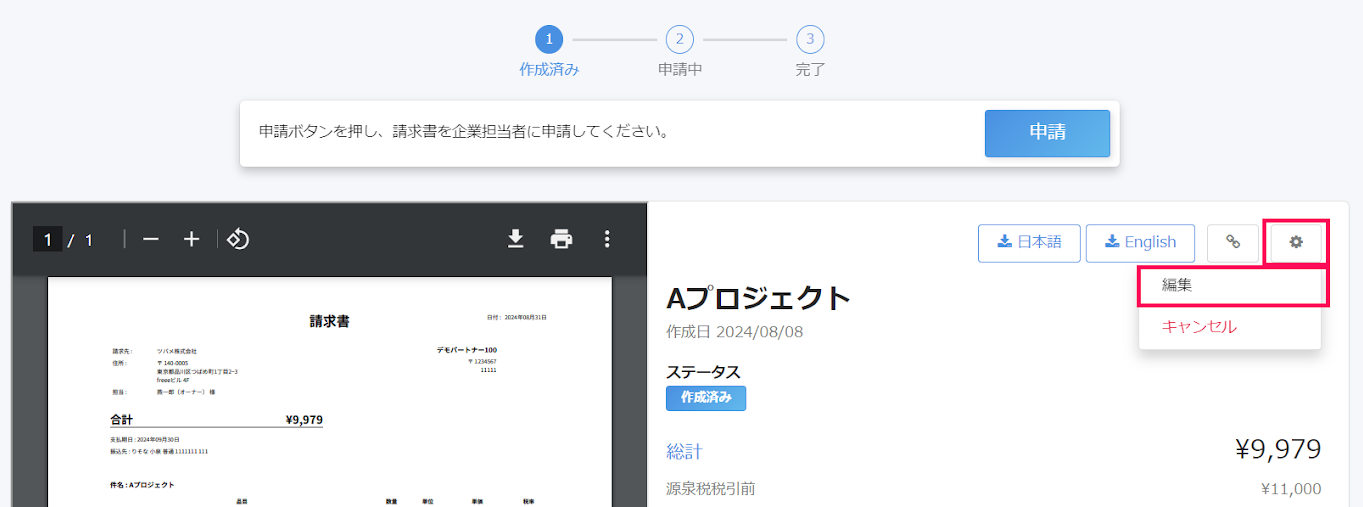Click the 作成済み status badge
Image resolution: width=1363 pixels, height=507 pixels.
[706, 398]
